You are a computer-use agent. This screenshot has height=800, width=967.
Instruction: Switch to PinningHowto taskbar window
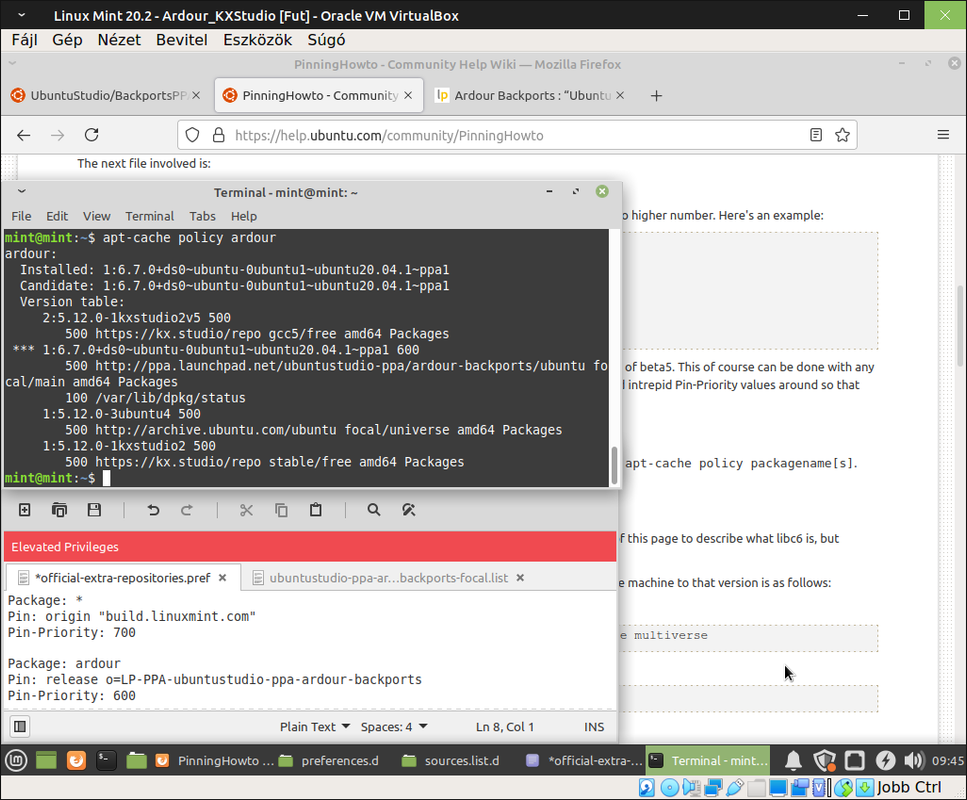click(x=213, y=761)
